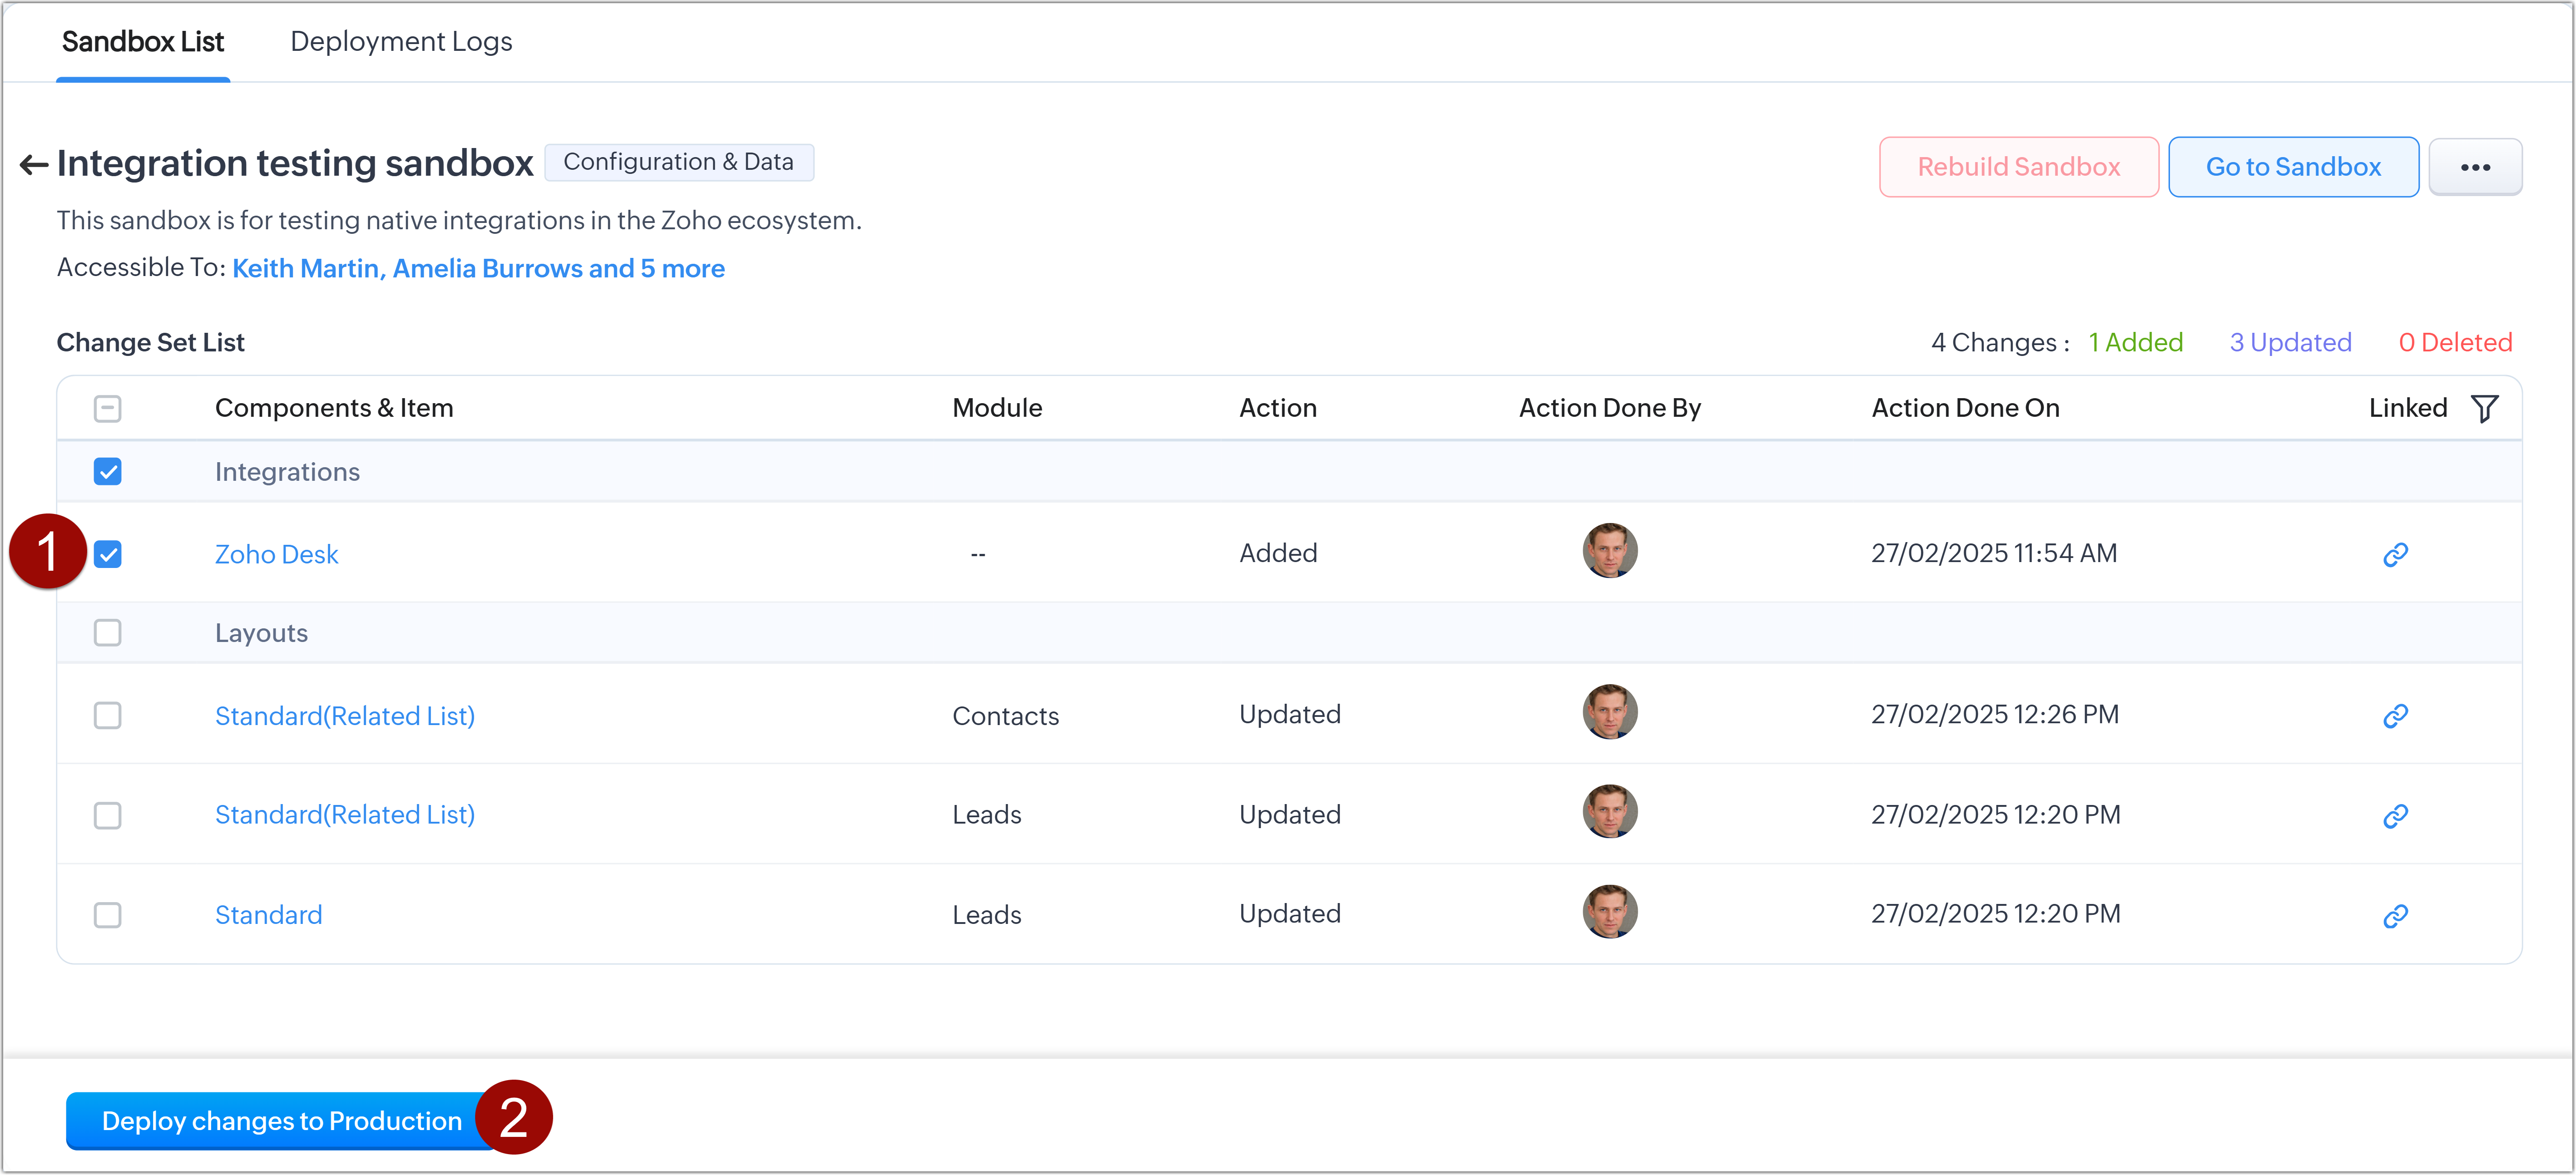The image size is (2576, 1175).
Task: Click the back arrow beside sandbox title
Action: point(33,165)
